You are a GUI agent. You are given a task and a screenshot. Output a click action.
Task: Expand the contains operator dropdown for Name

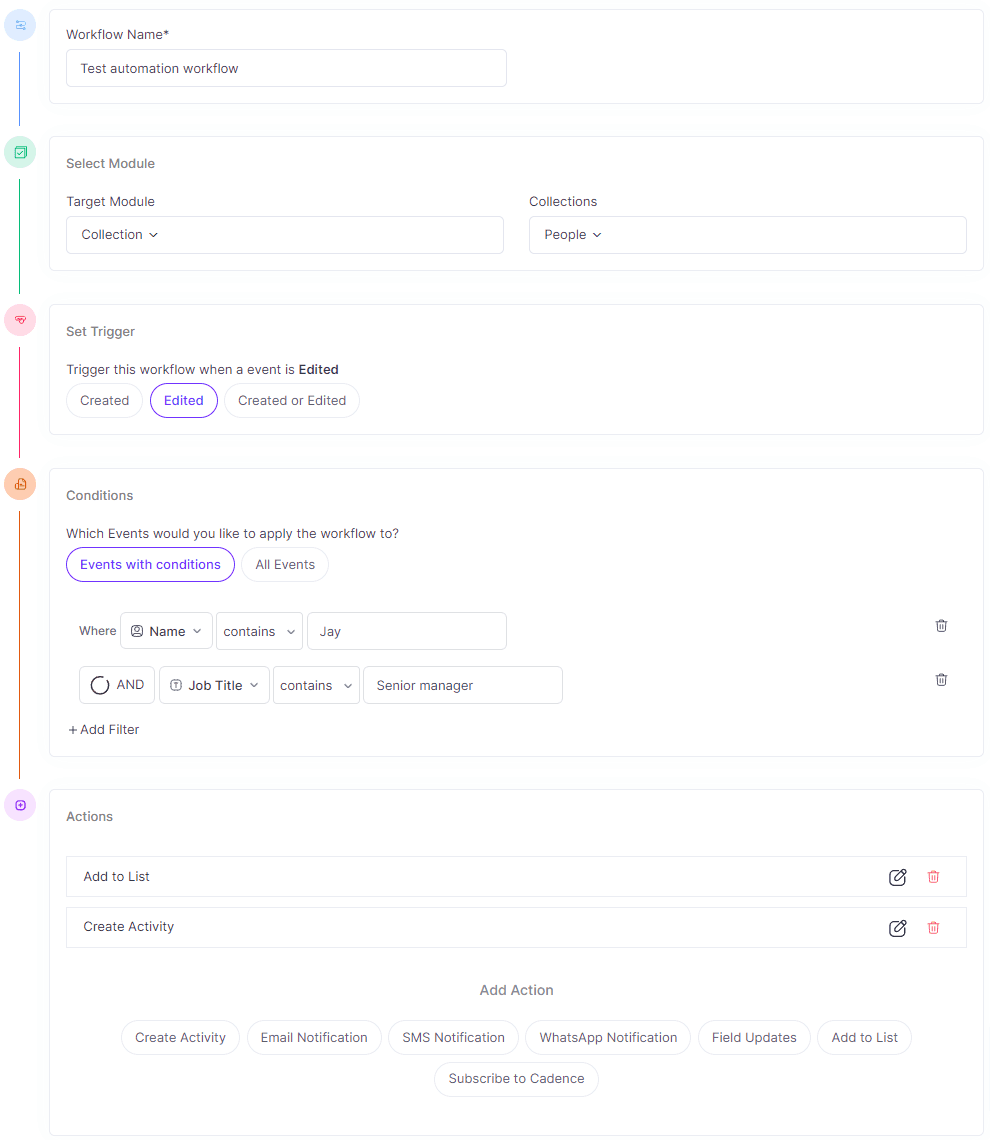[259, 631]
